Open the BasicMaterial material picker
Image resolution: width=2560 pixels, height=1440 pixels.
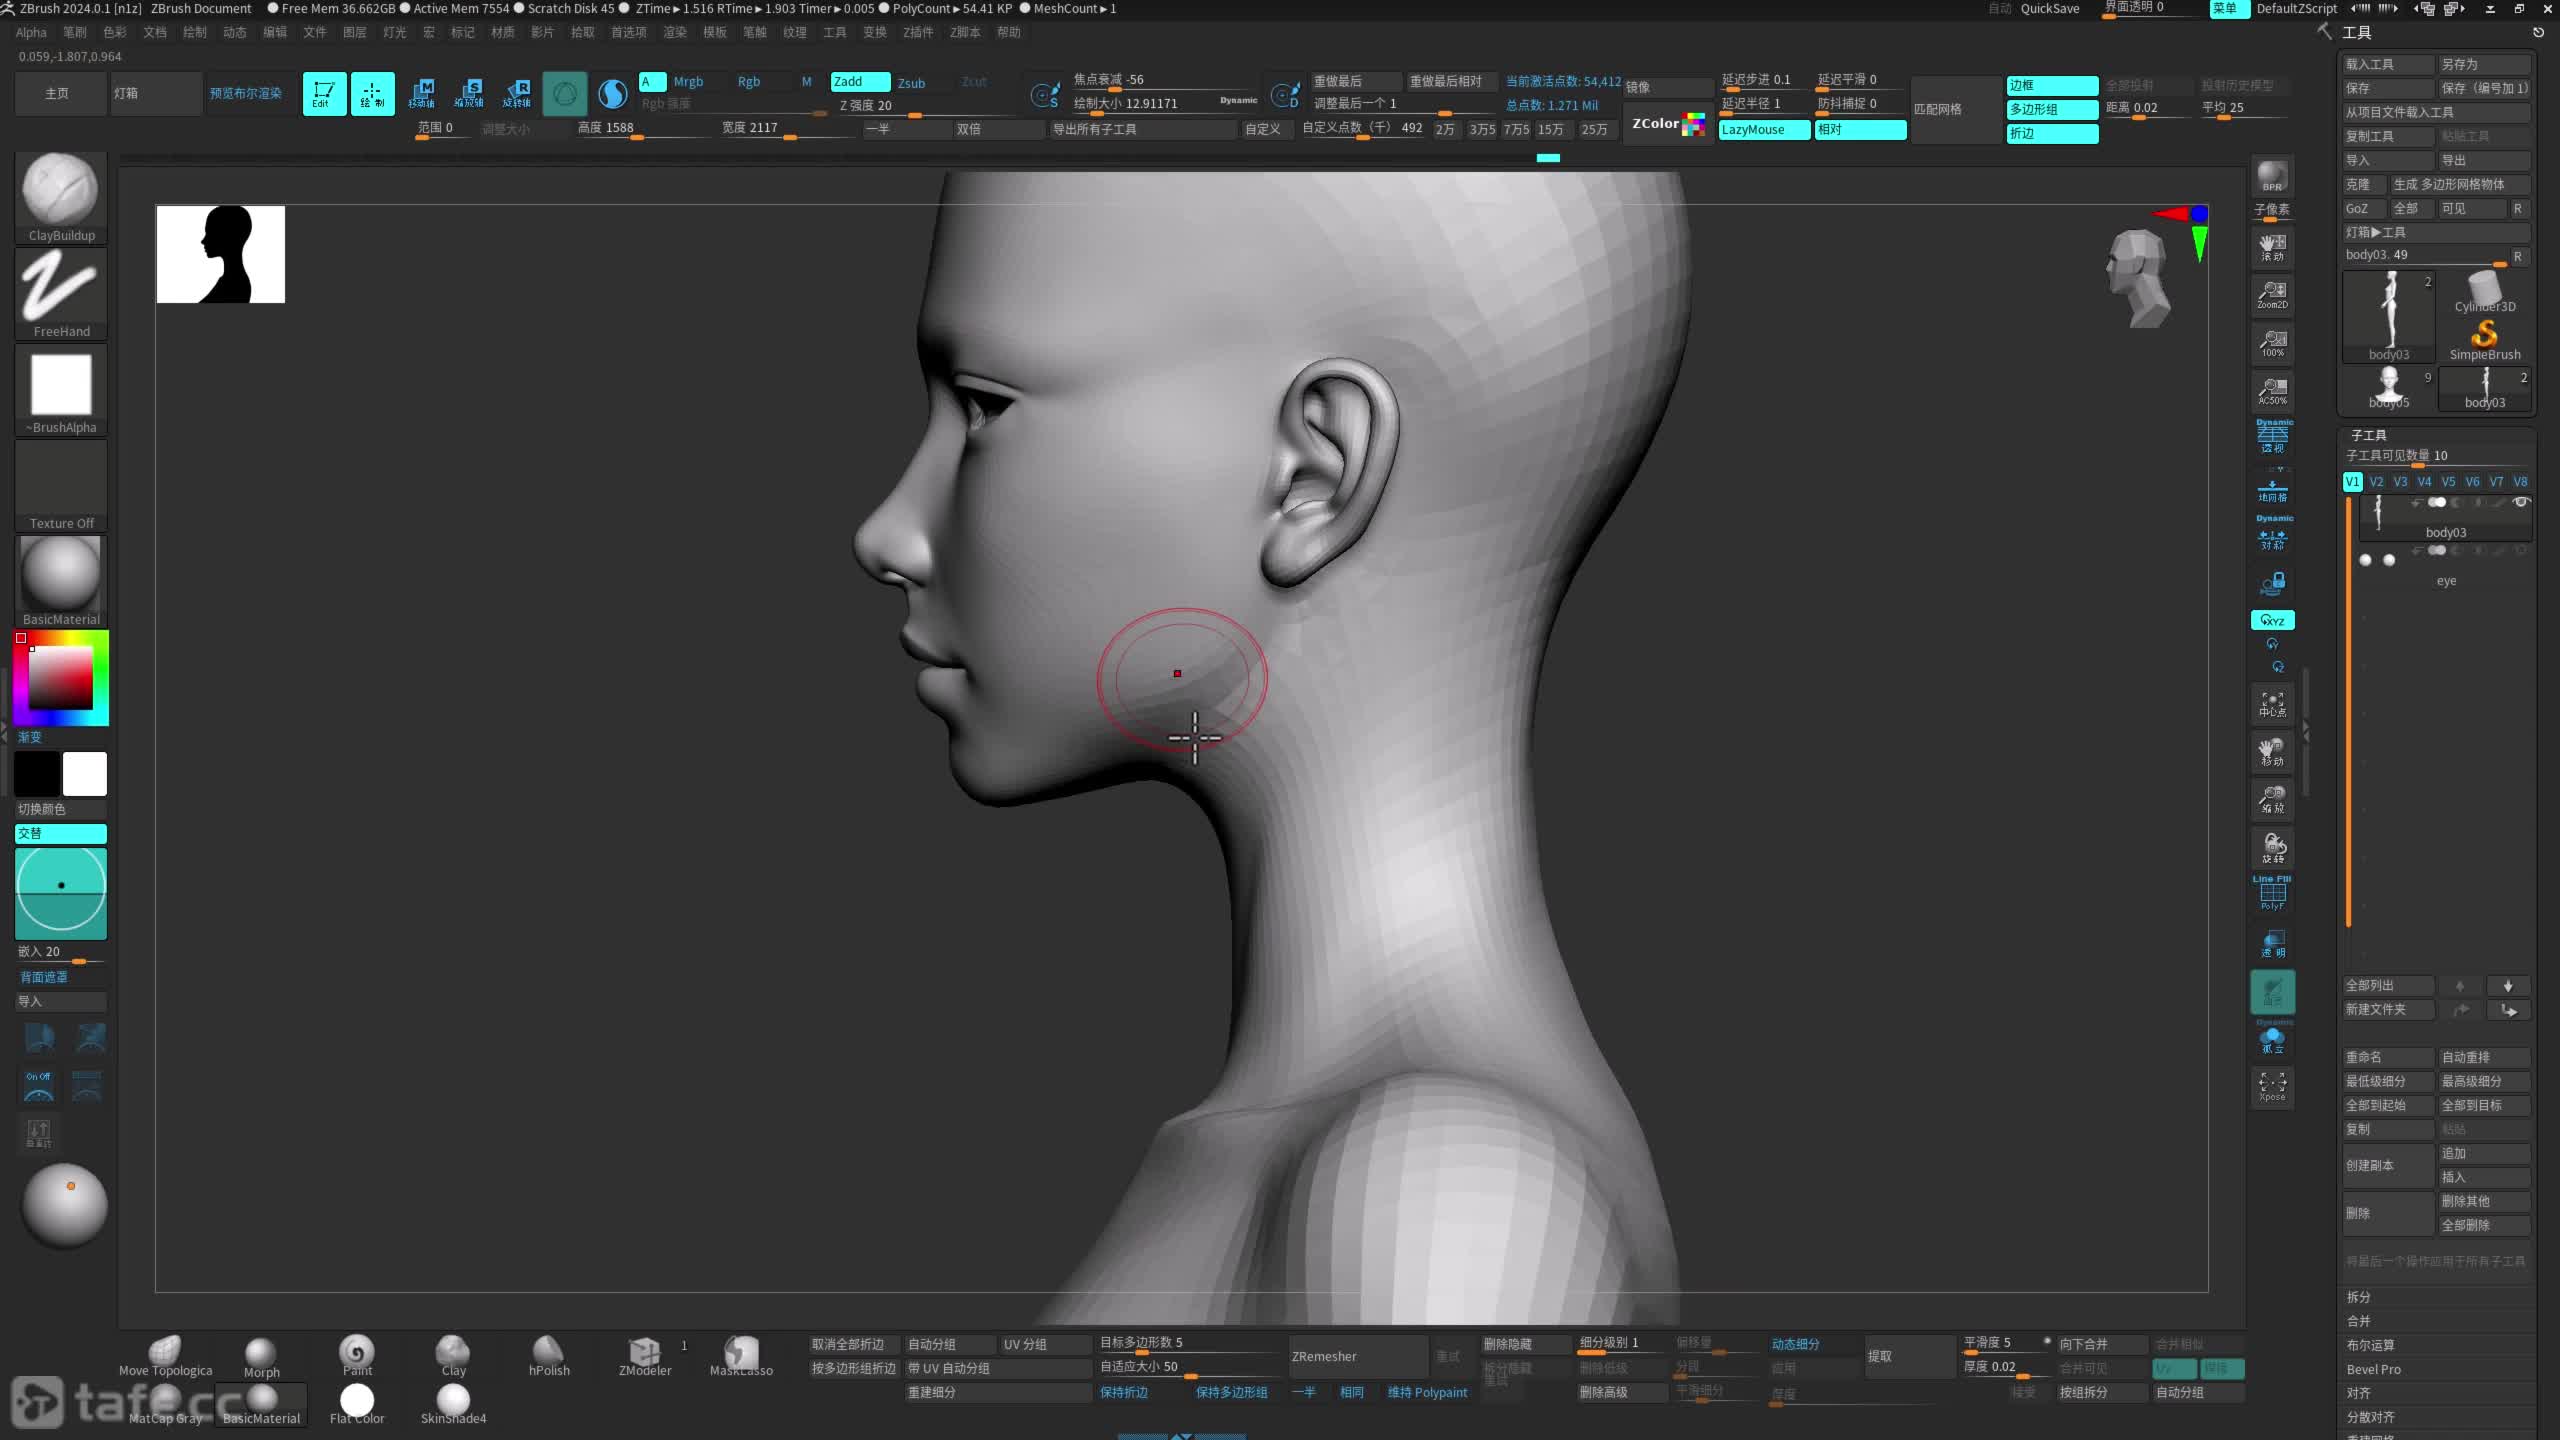coord(61,582)
